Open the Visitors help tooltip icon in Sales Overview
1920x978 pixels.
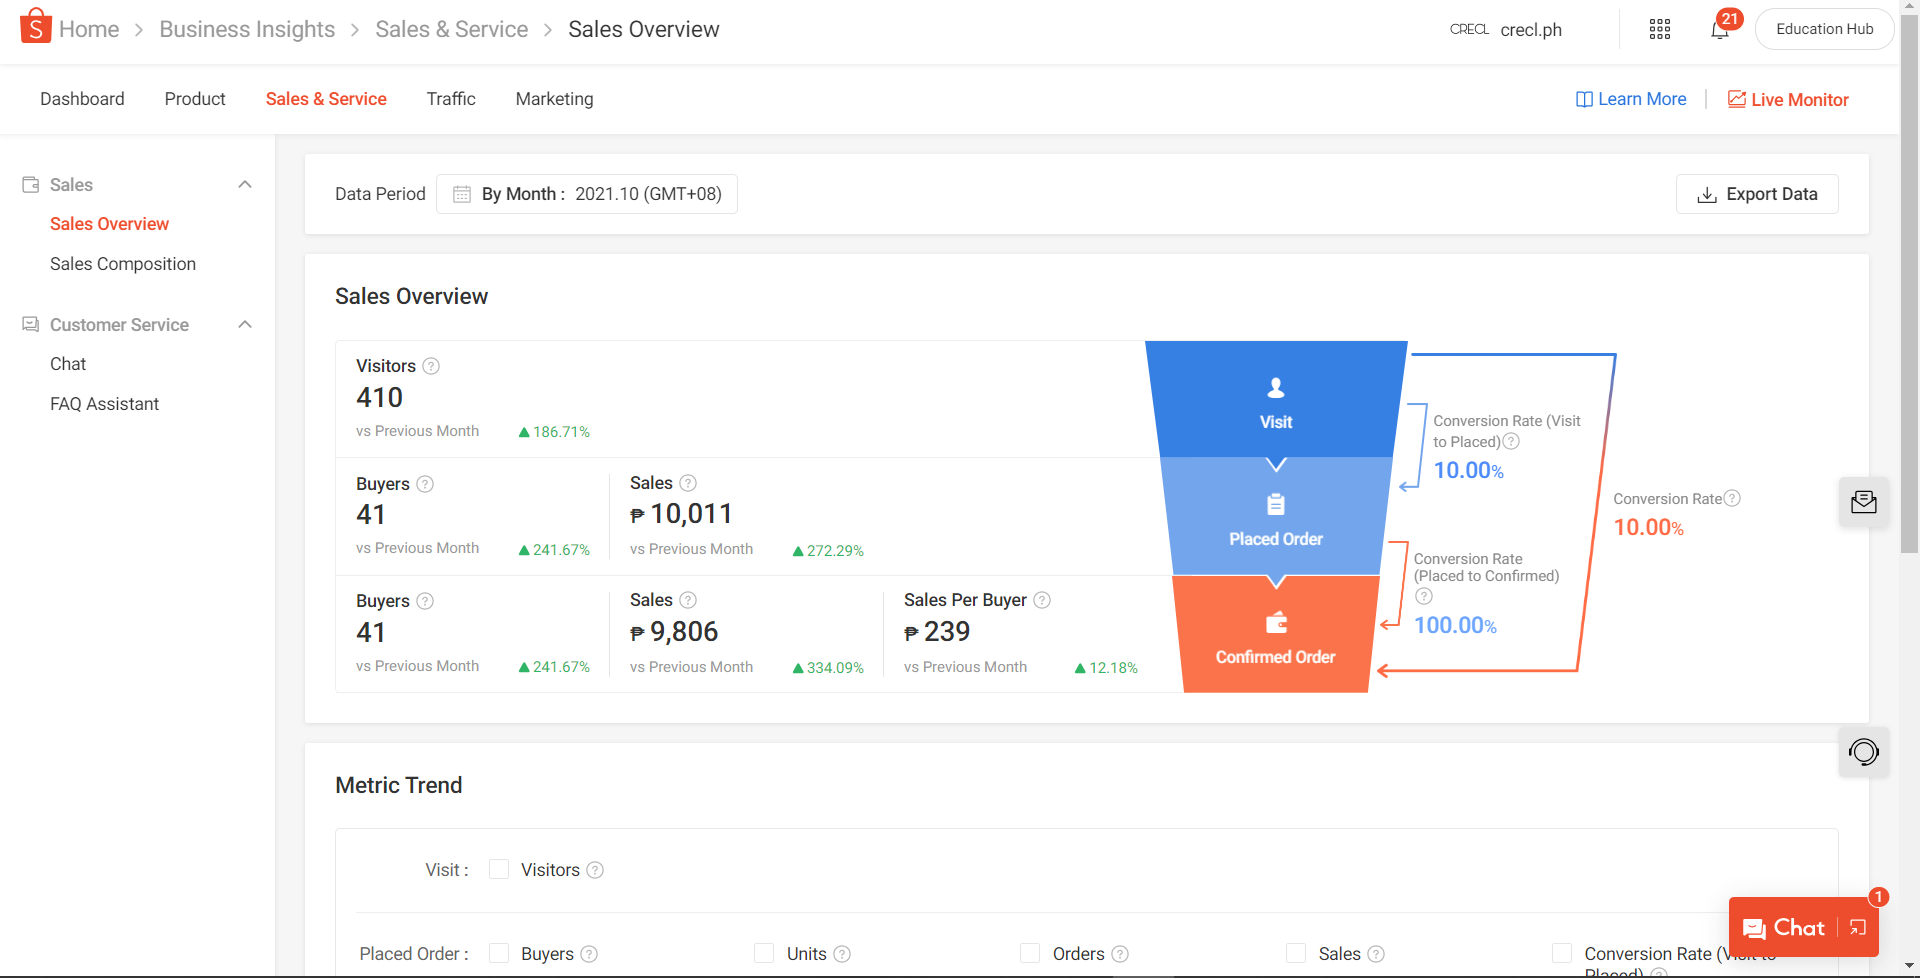coord(431,366)
